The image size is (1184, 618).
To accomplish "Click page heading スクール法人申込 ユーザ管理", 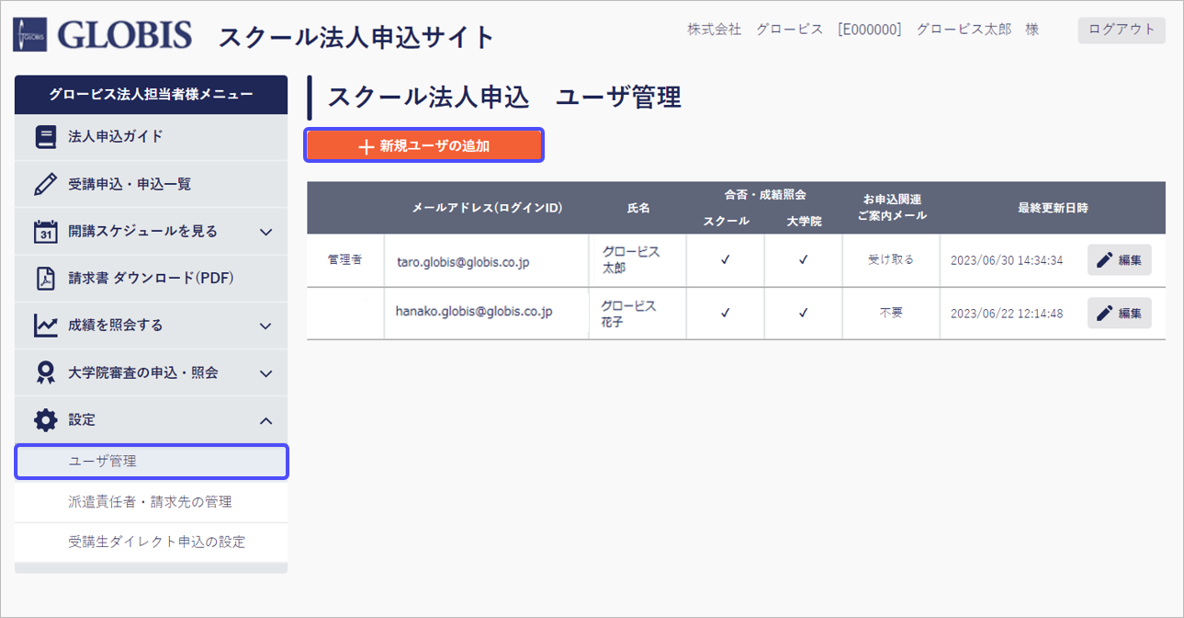I will [x=504, y=97].
